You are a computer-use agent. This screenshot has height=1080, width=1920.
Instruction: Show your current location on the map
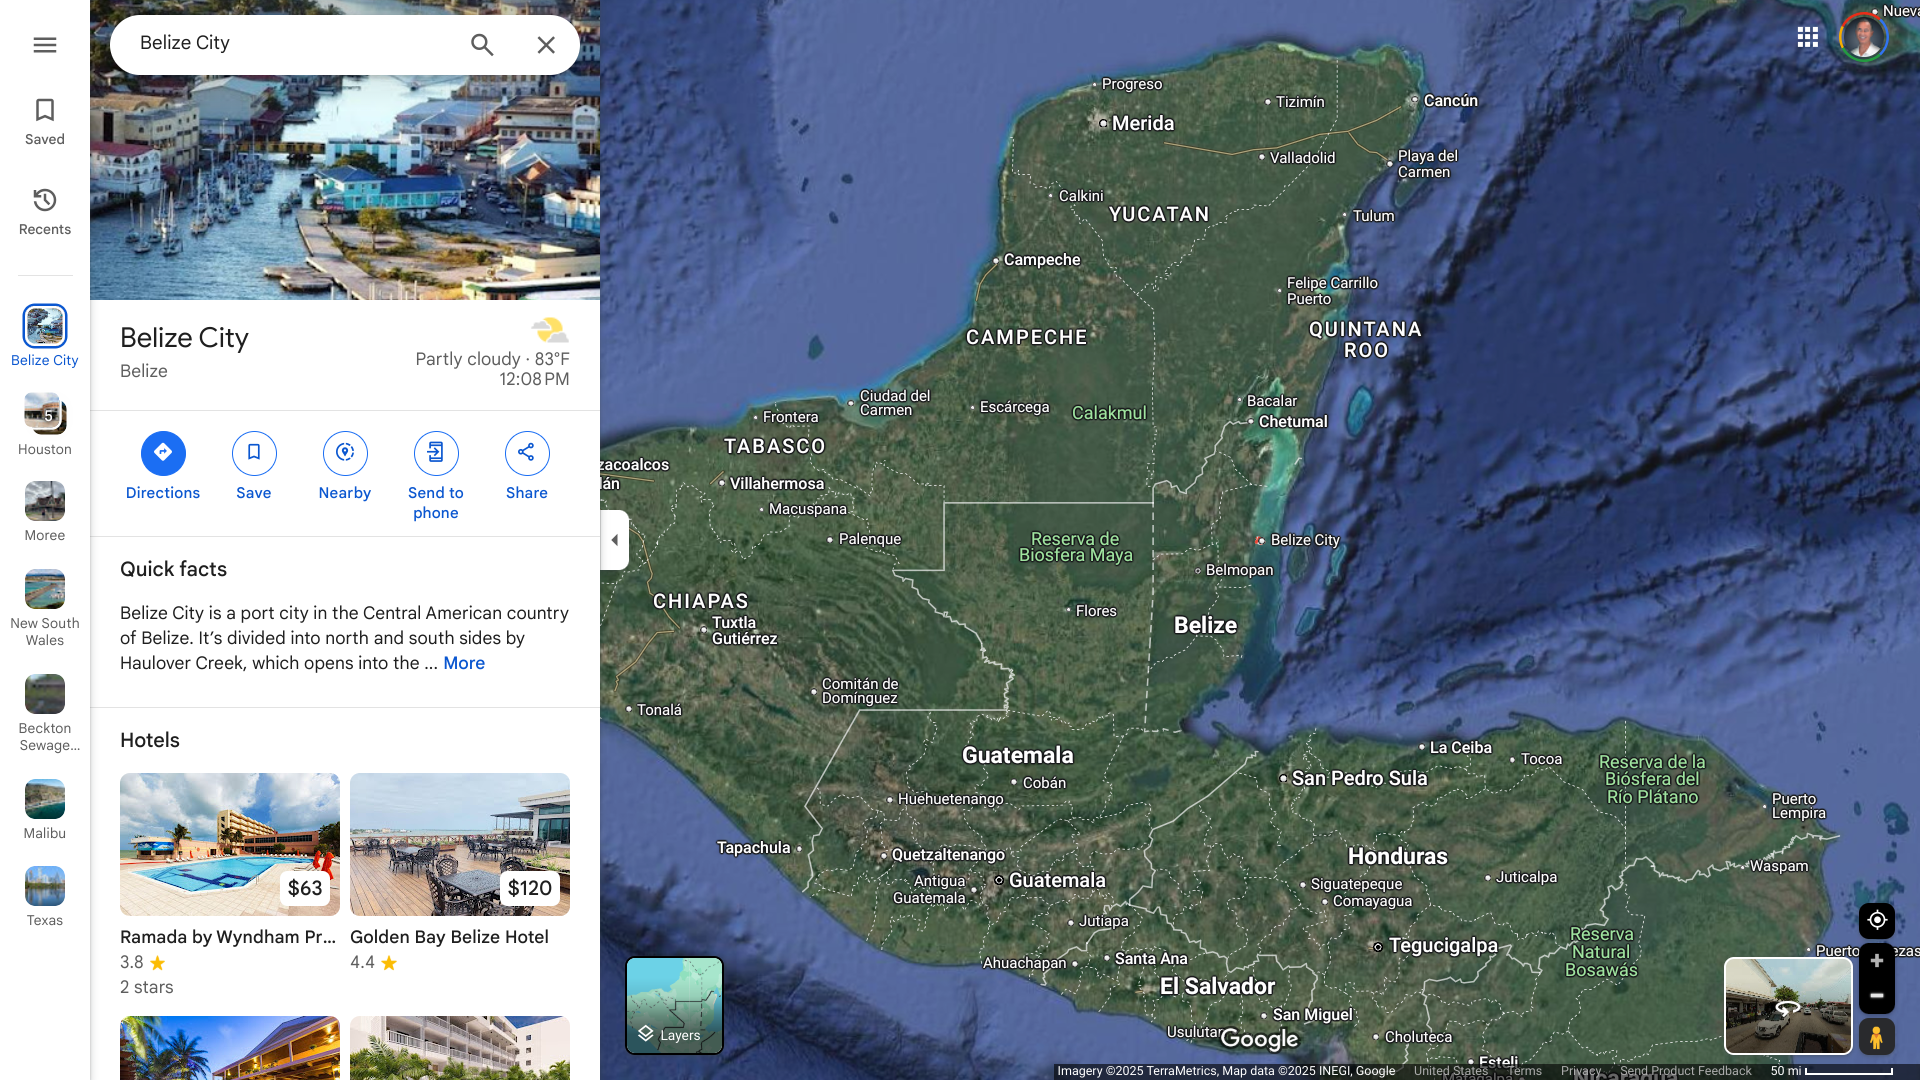(x=1876, y=920)
